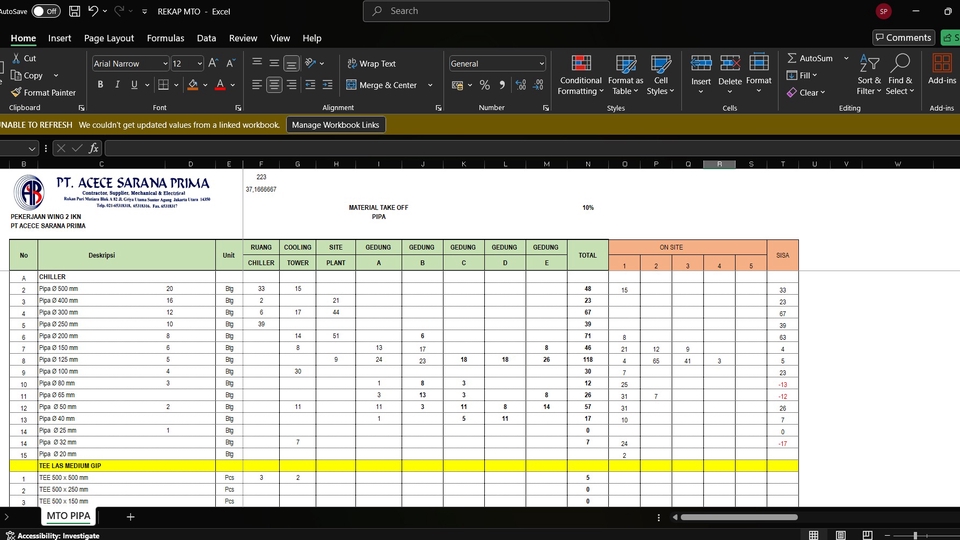Click the Format Painter brush
Viewport: 960px width, 540px height.
[x=16, y=92]
